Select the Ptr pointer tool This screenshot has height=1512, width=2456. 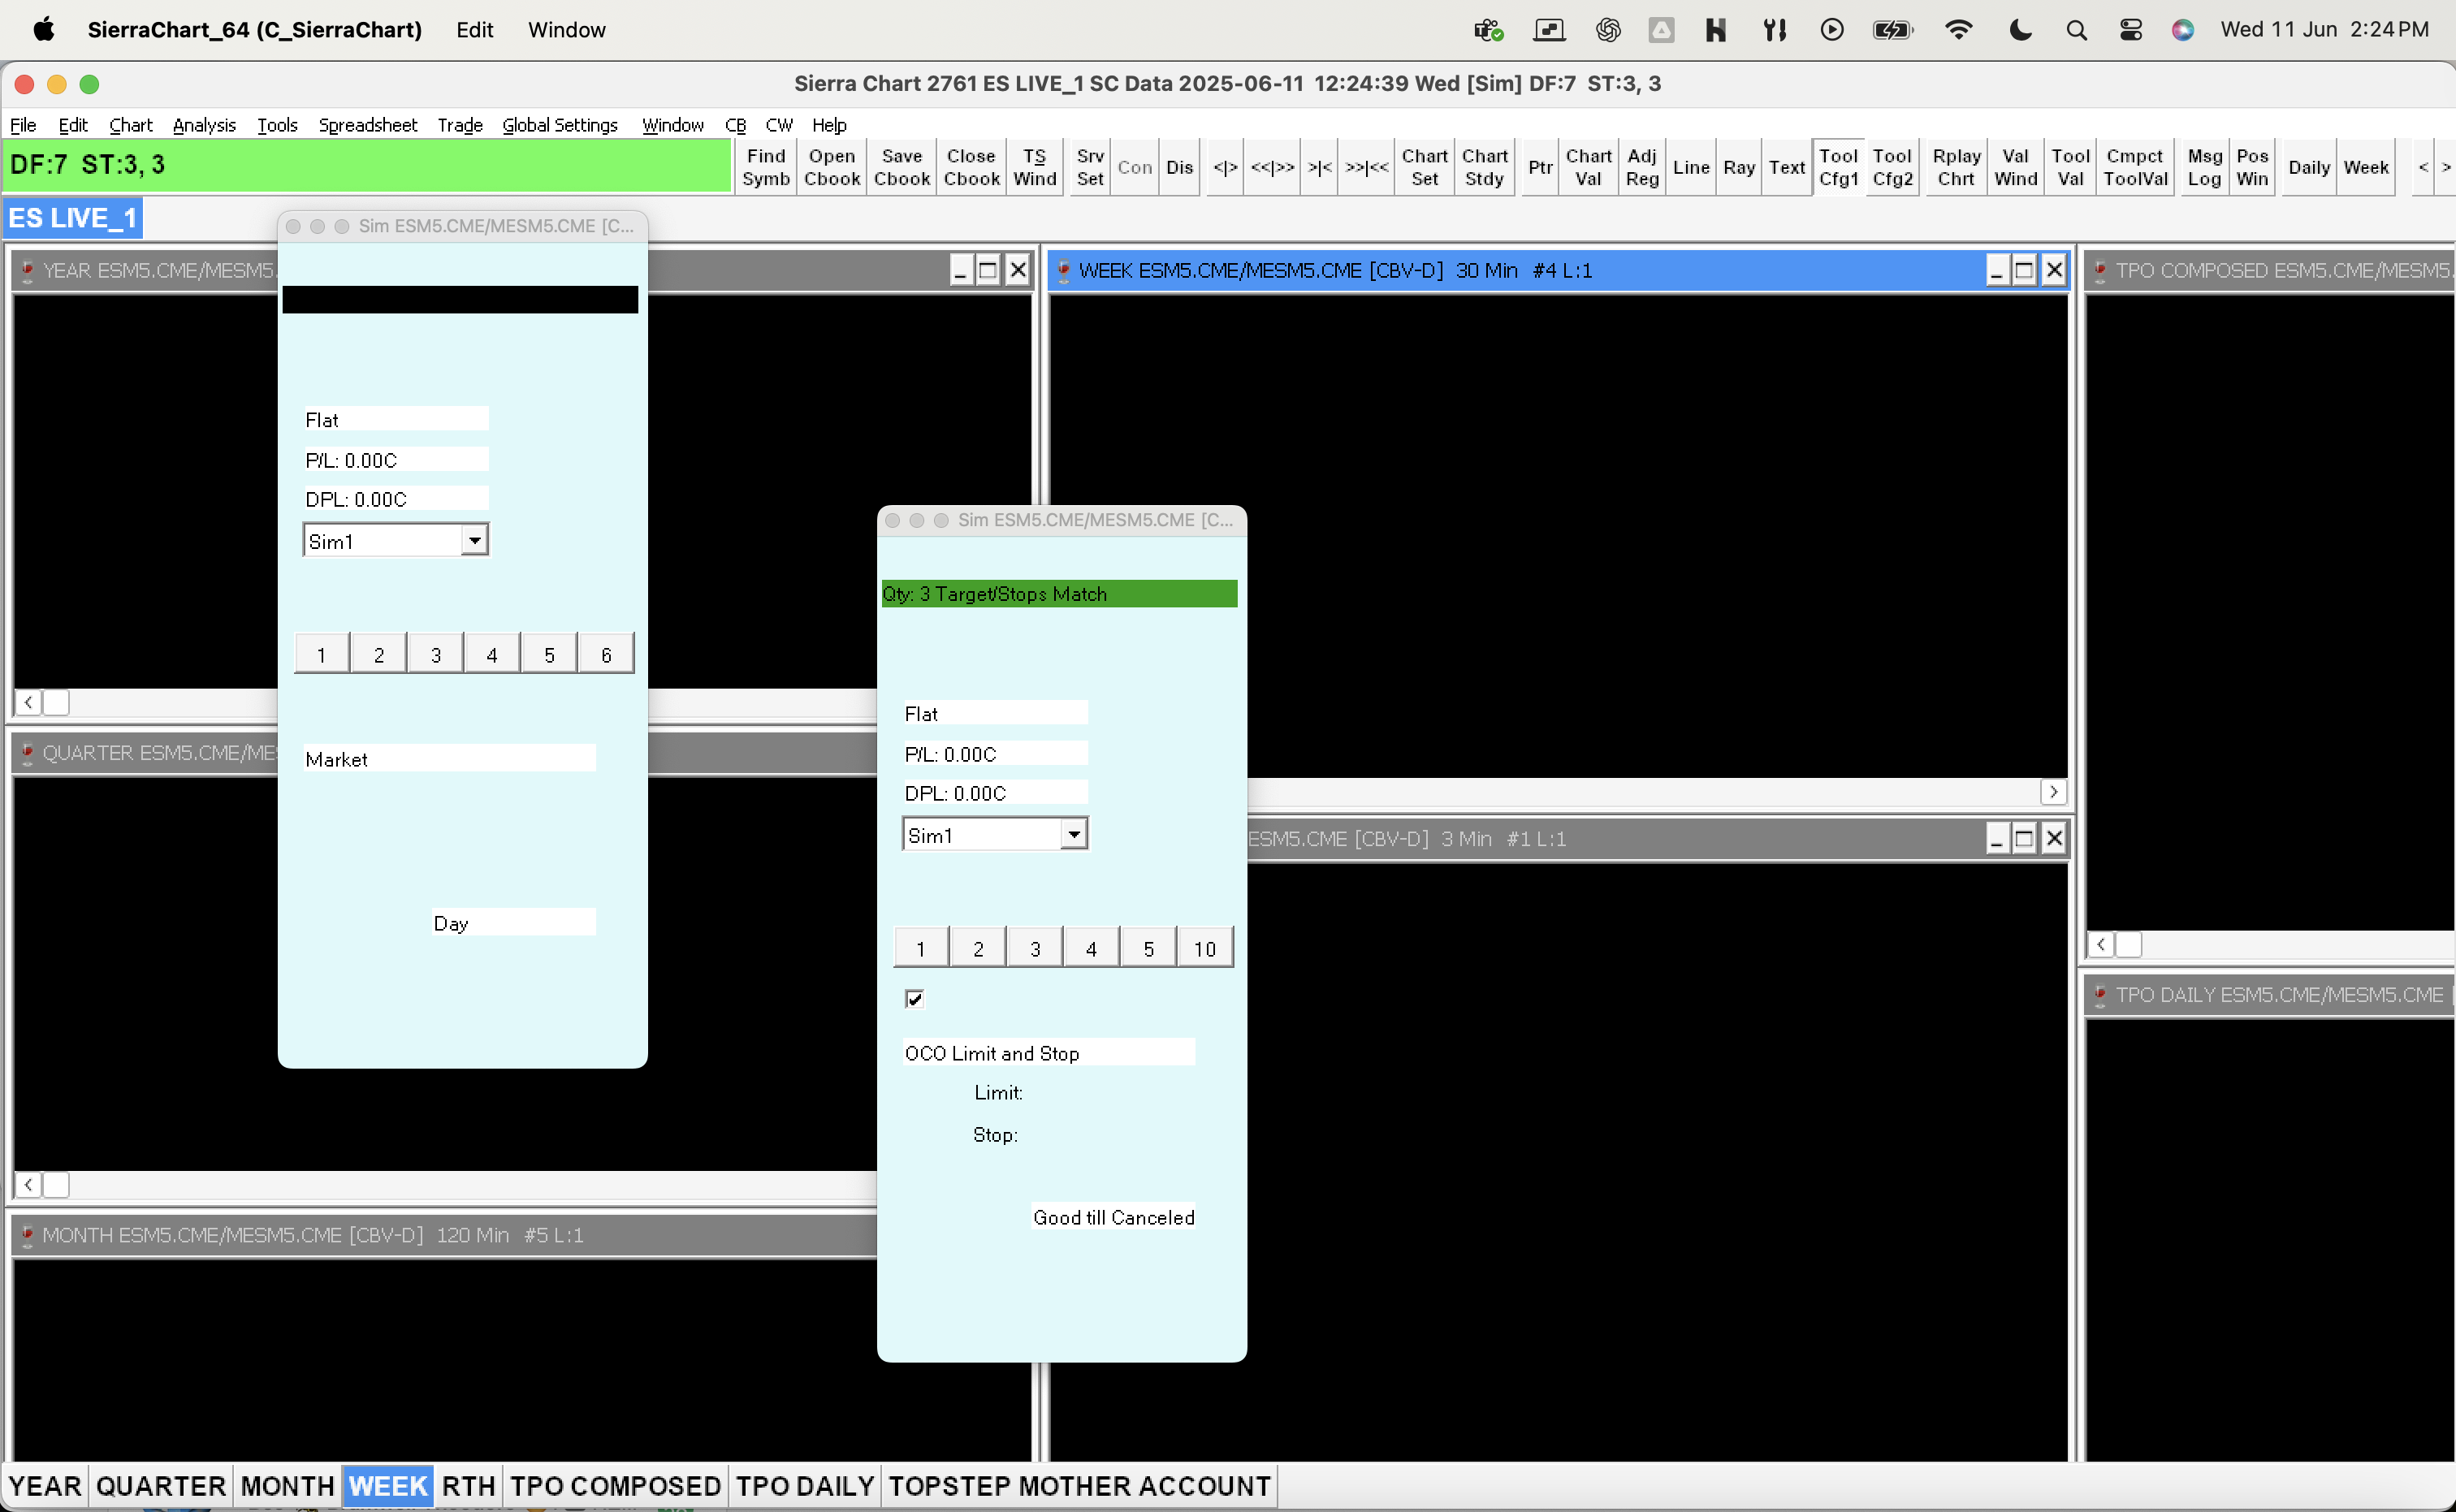click(x=1539, y=167)
